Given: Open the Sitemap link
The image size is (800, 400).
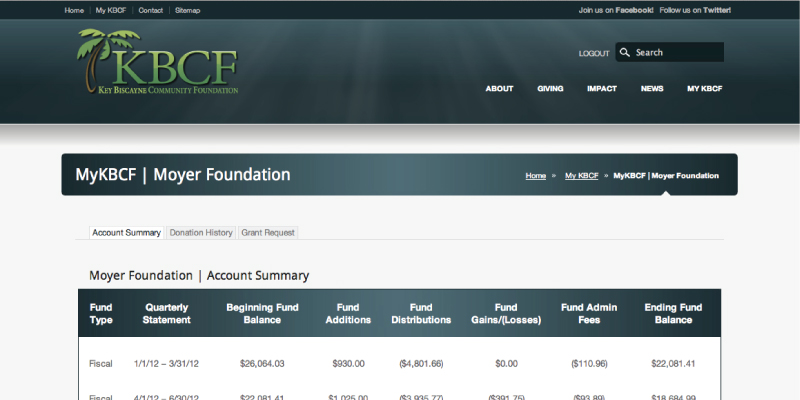Looking at the screenshot, I should tap(187, 10).
